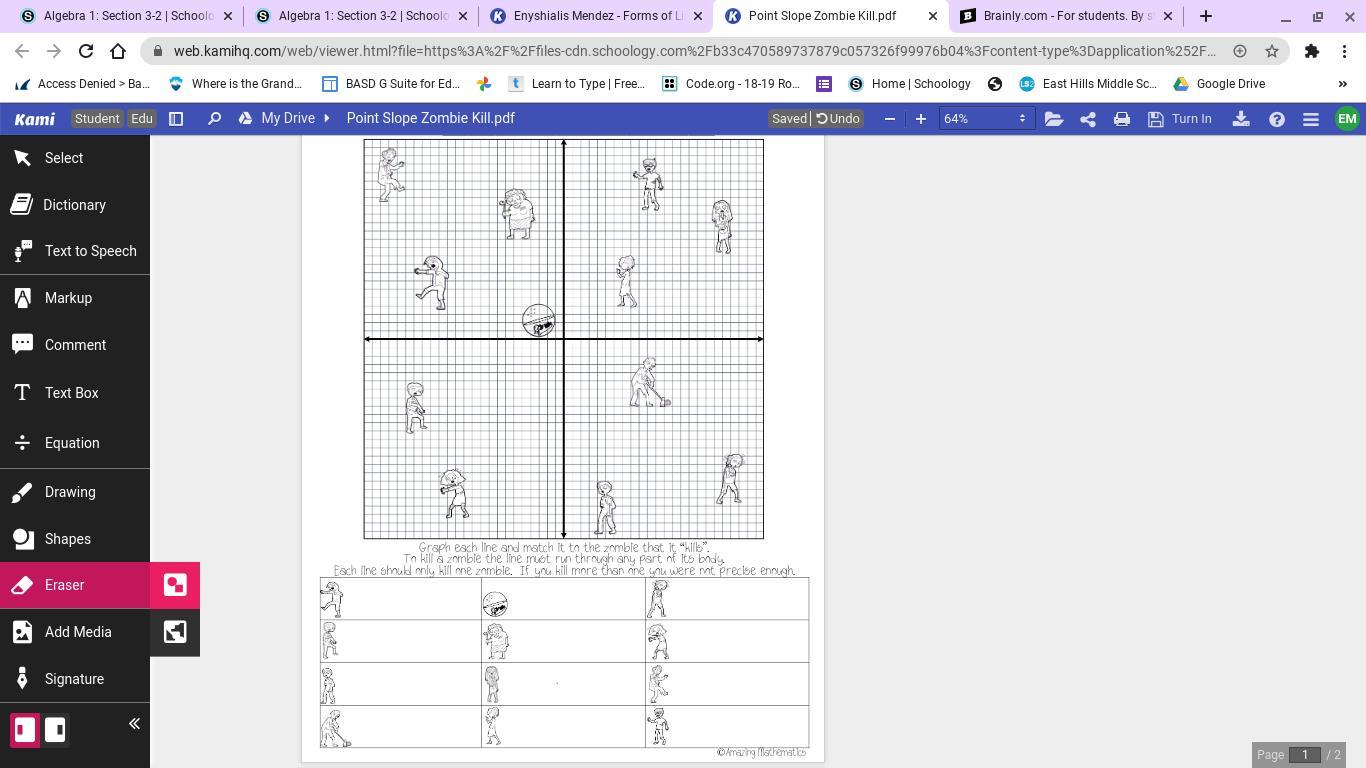Open the 64% zoom dropdown
The height and width of the screenshot is (768, 1366).
(x=985, y=118)
